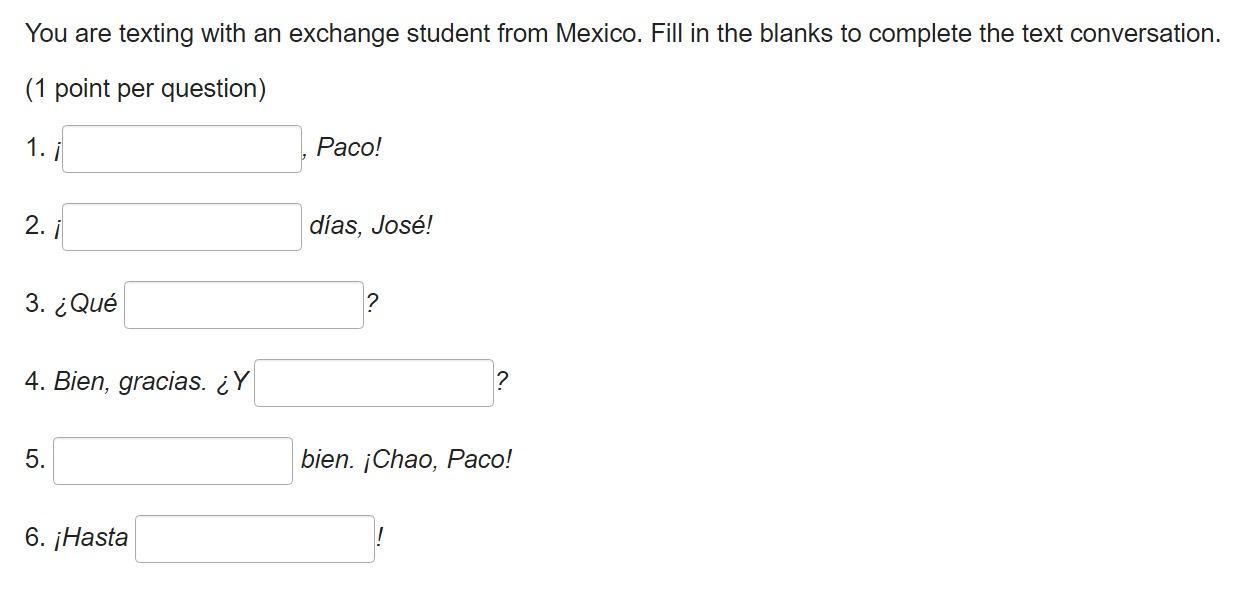The width and height of the screenshot is (1238, 599).
Task: Click the instruction sentence about exchange student
Action: (623, 33)
